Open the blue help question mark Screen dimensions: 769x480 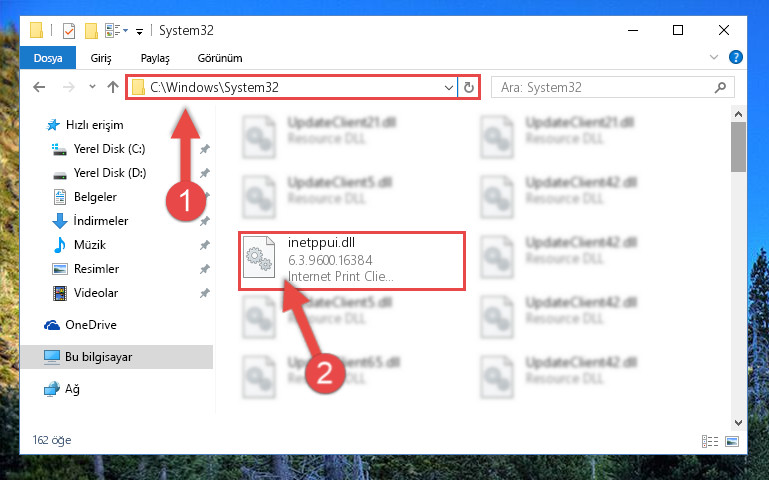(x=735, y=57)
